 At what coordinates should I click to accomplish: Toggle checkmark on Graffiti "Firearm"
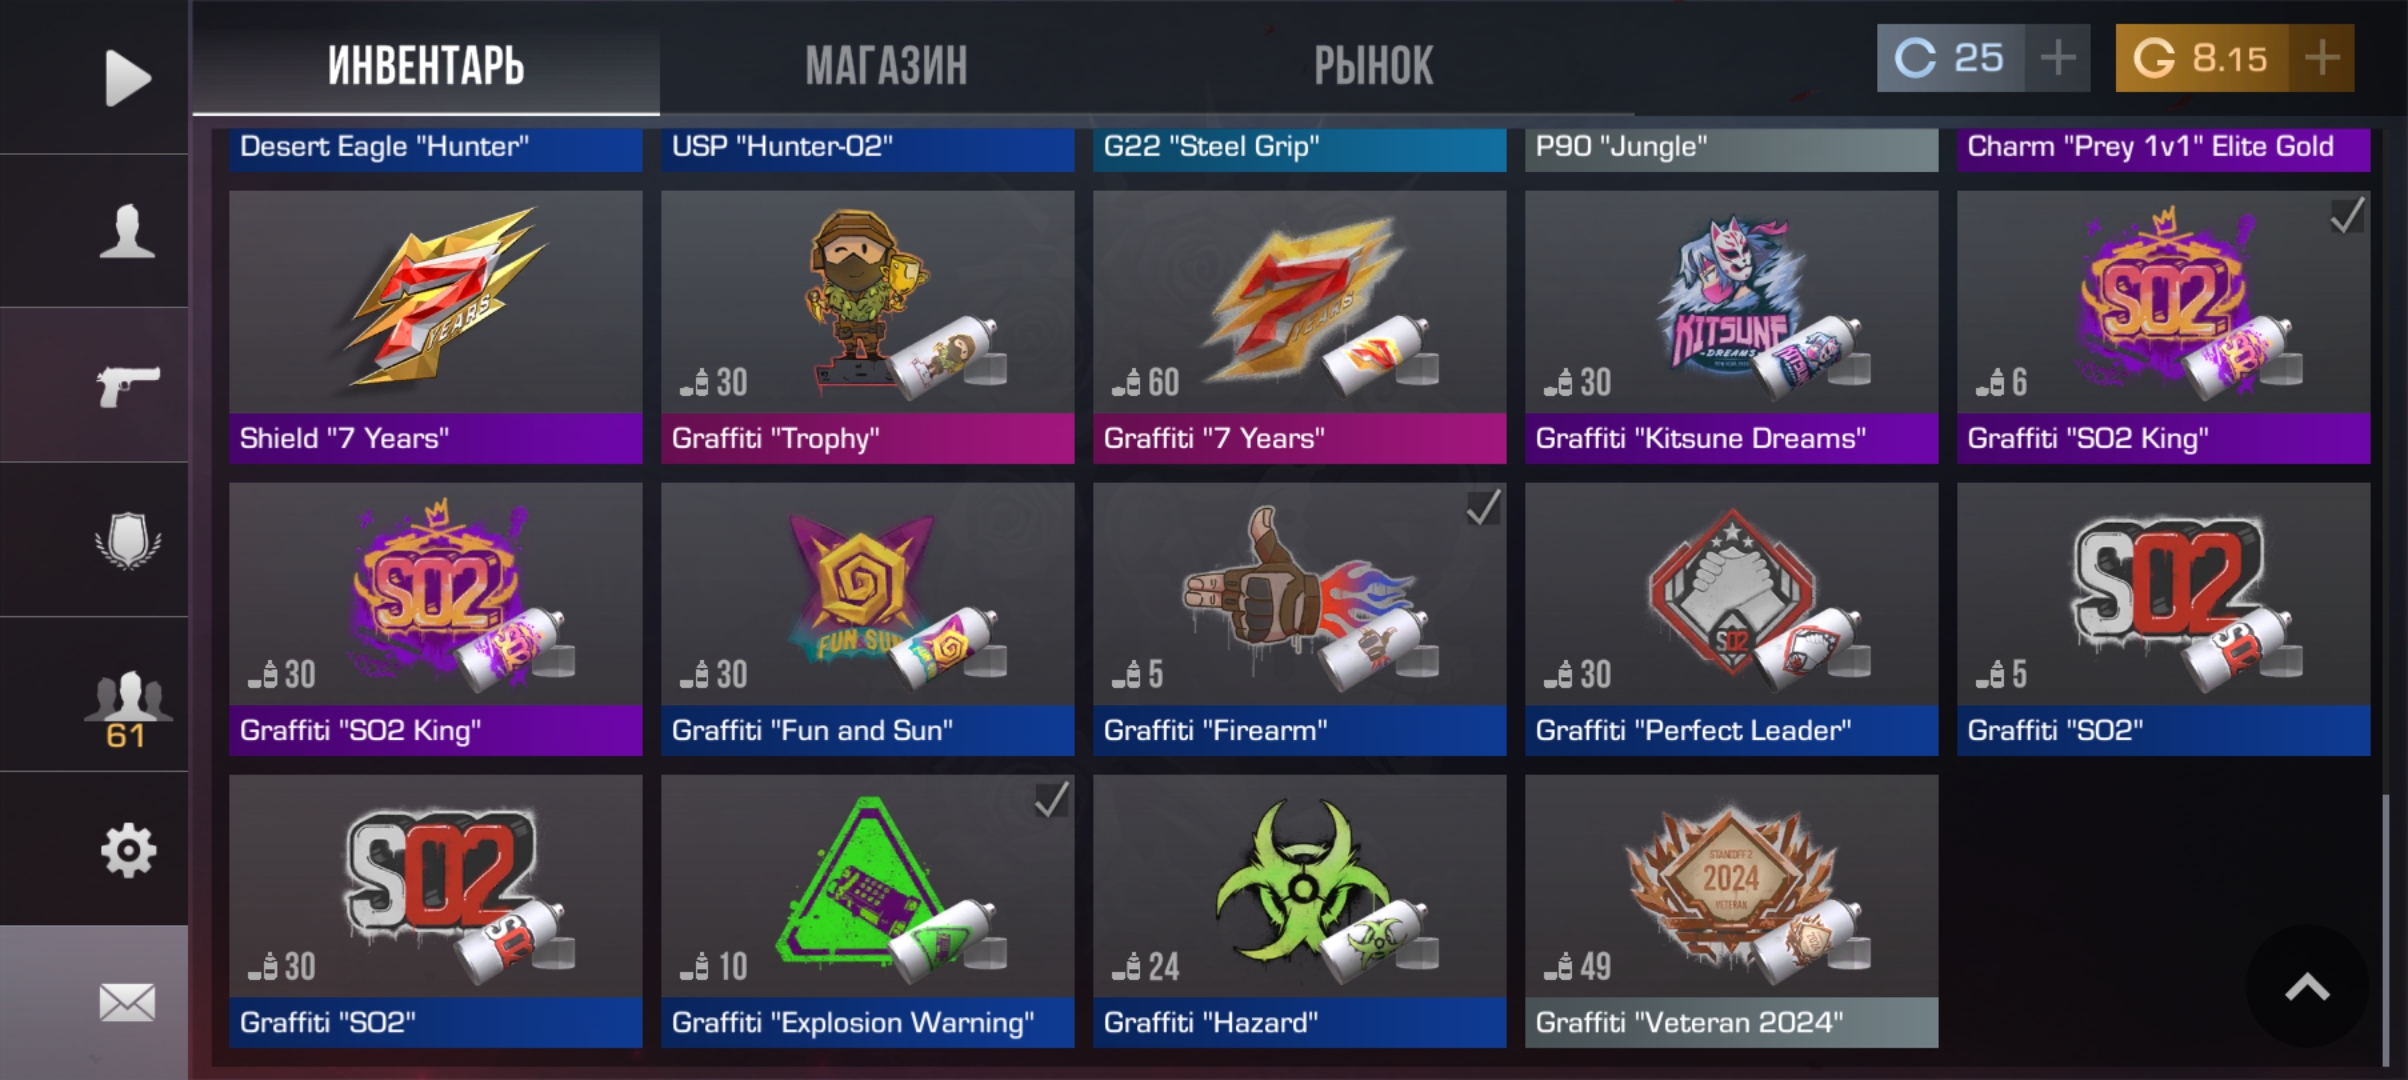click(1483, 507)
